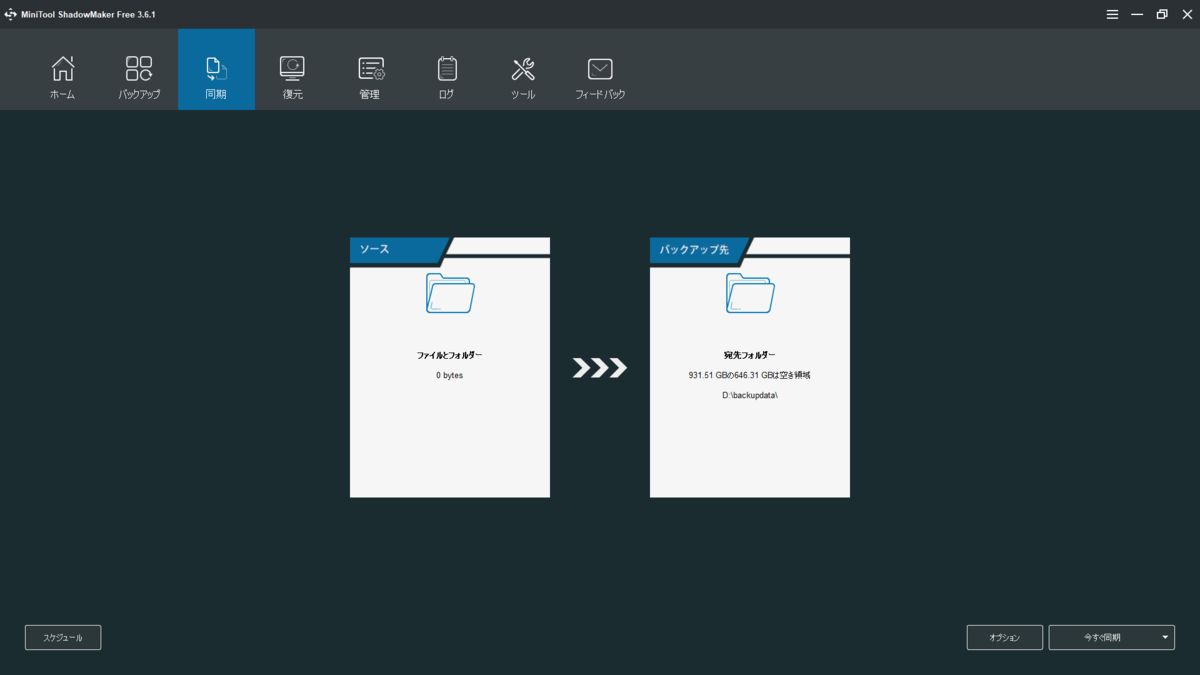Restore down the ShadowMaker window
This screenshot has height=675, width=1200.
(1162, 14)
